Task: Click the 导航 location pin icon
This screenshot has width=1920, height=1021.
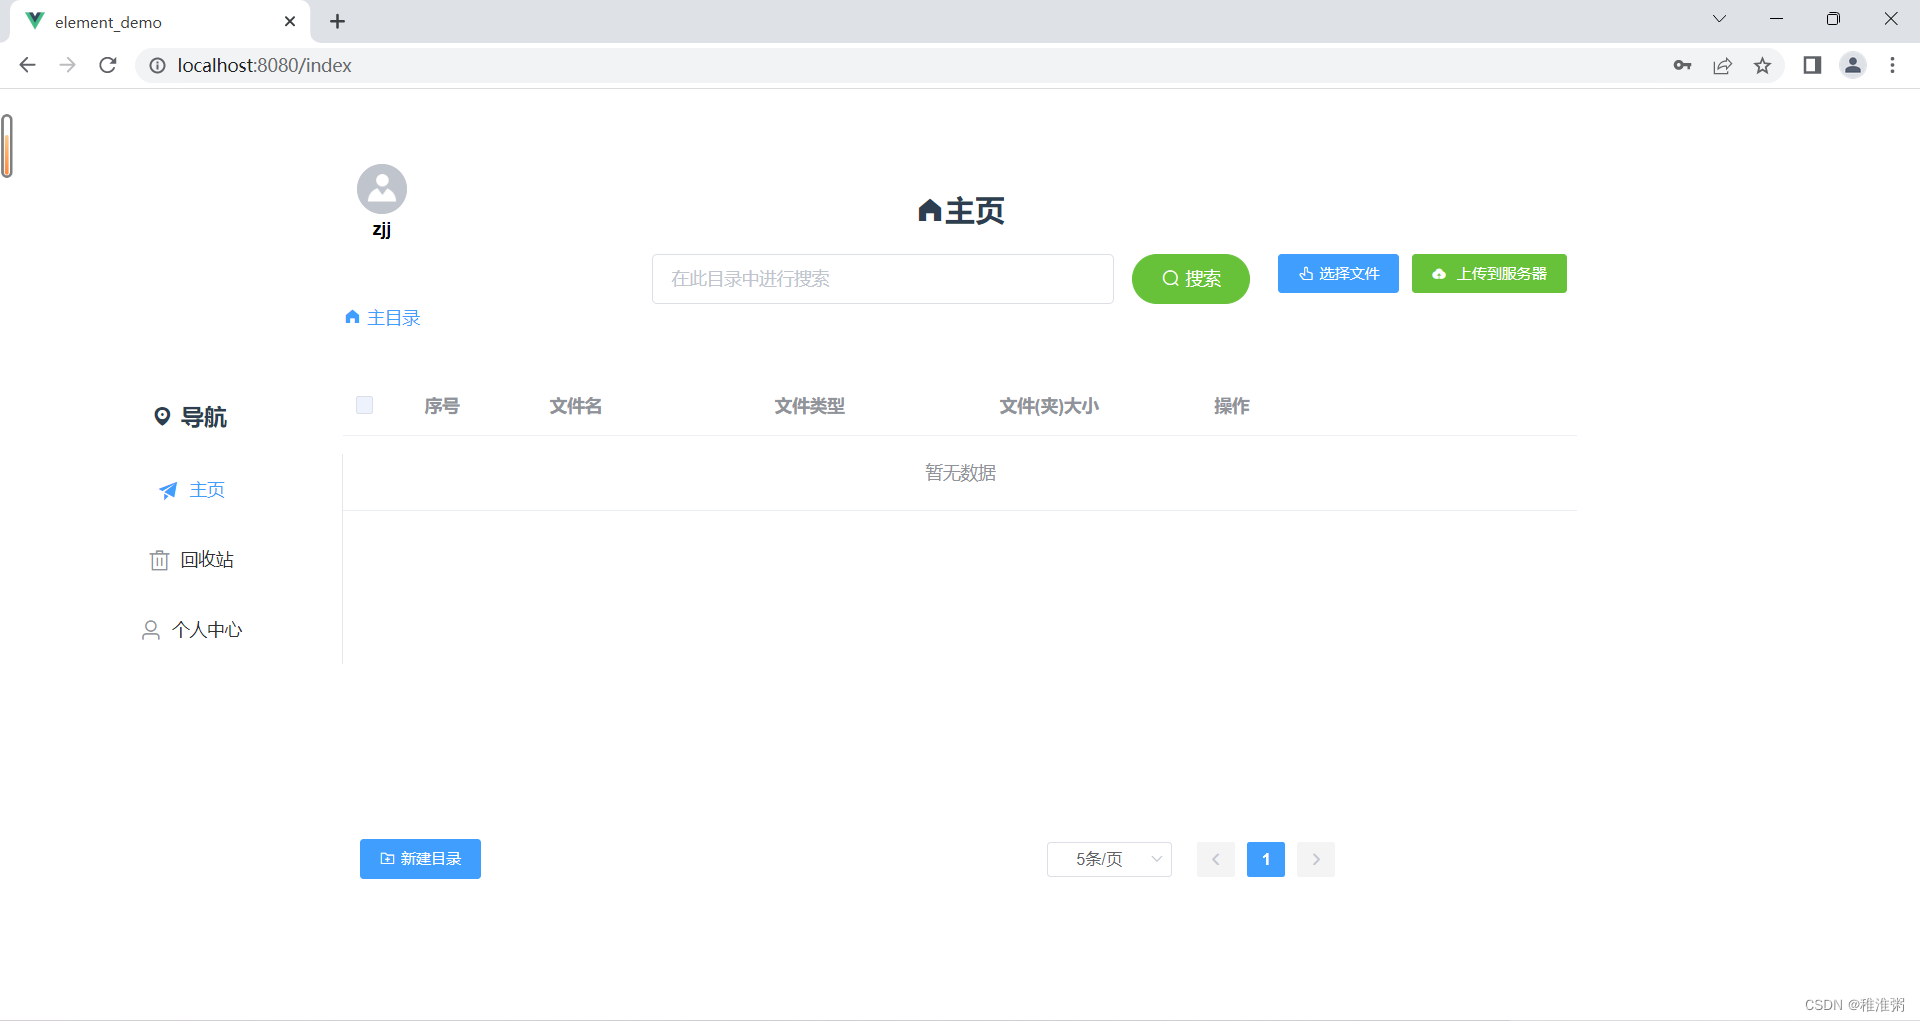Action: pyautogui.click(x=163, y=416)
